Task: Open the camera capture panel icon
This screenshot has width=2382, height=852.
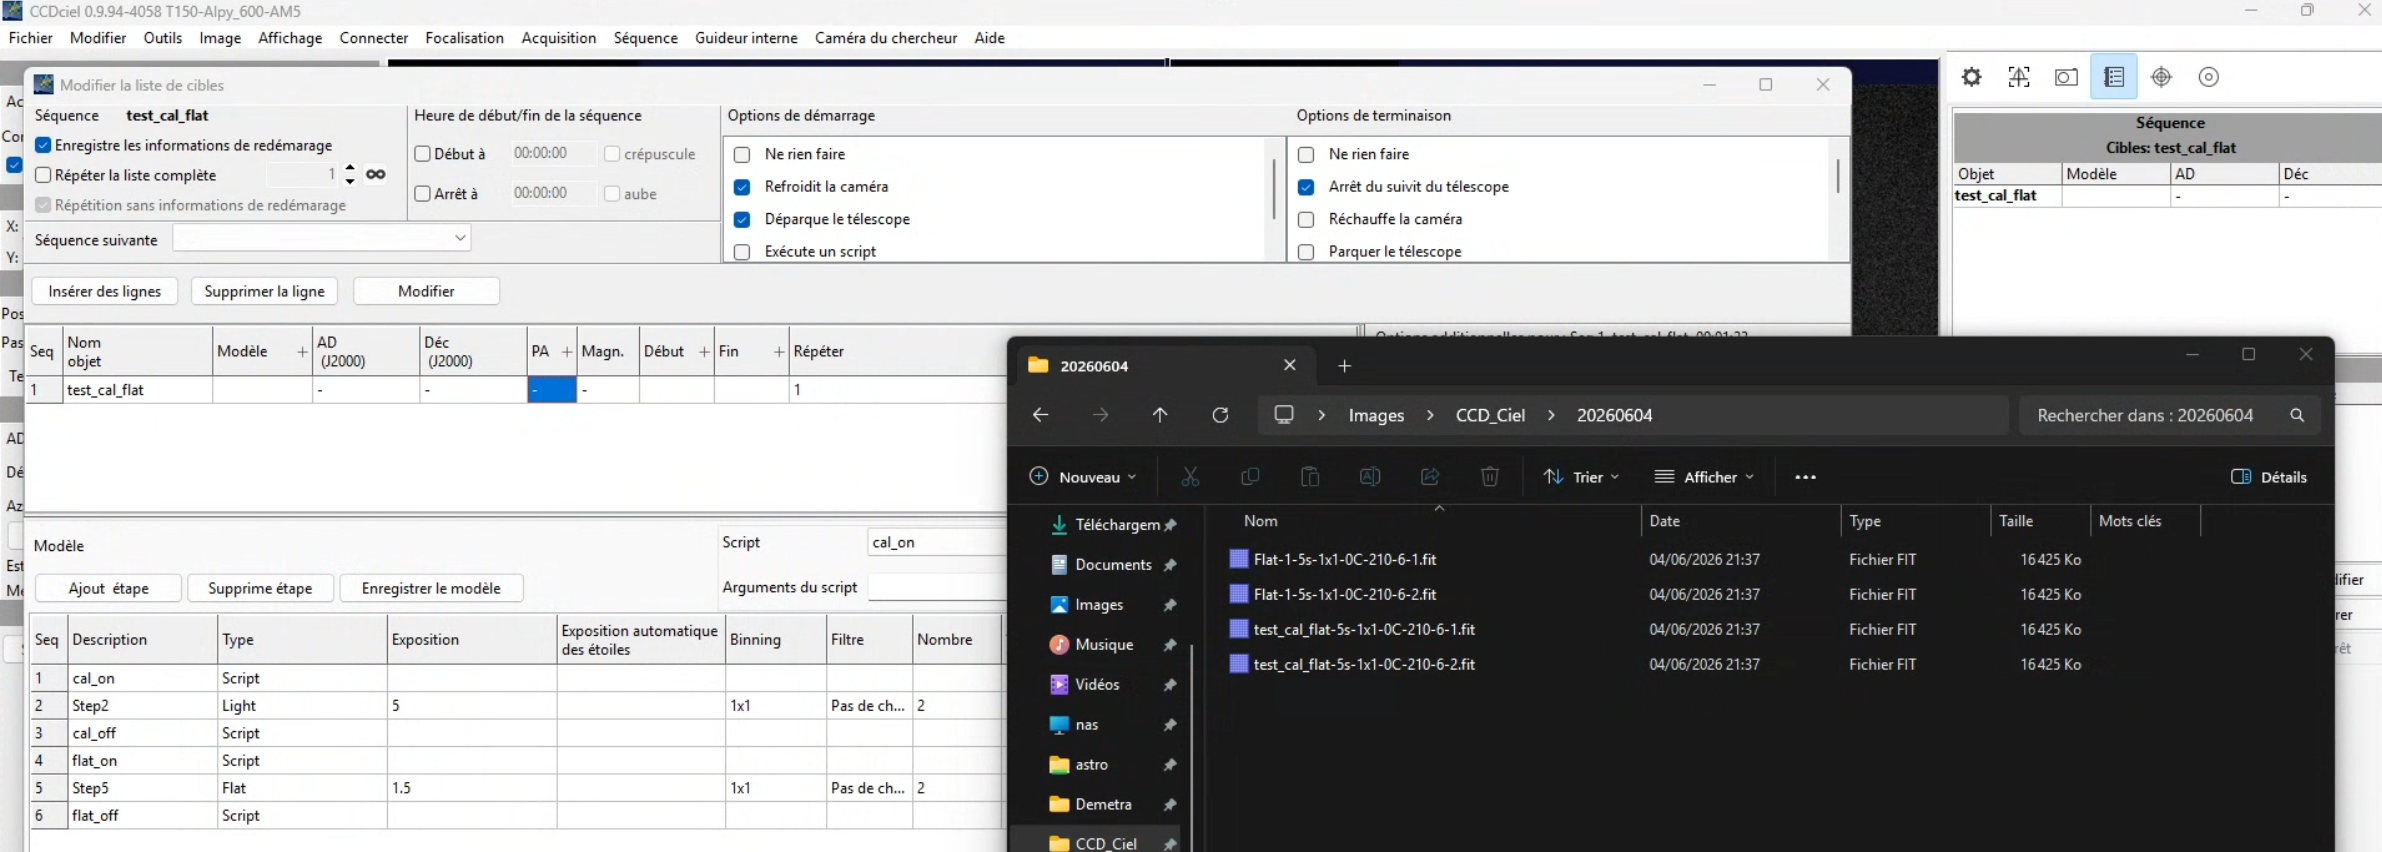Action: click(x=2066, y=77)
